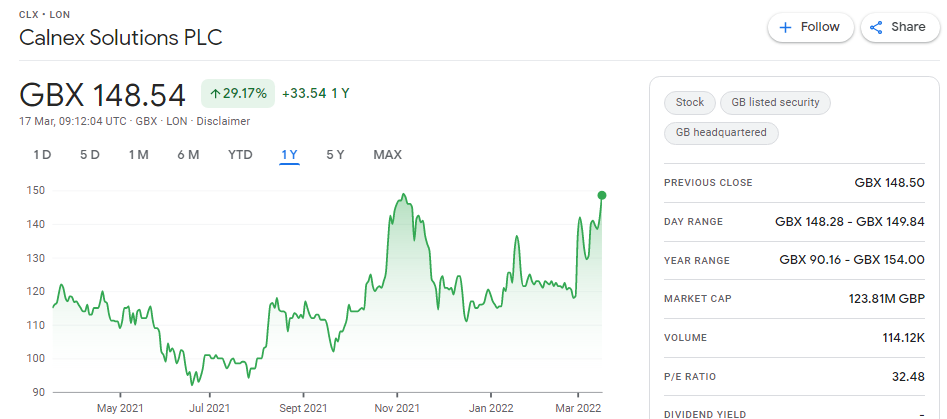Click the Previous Close value GBX 148.50
The width and height of the screenshot is (947, 419).
coord(889,182)
